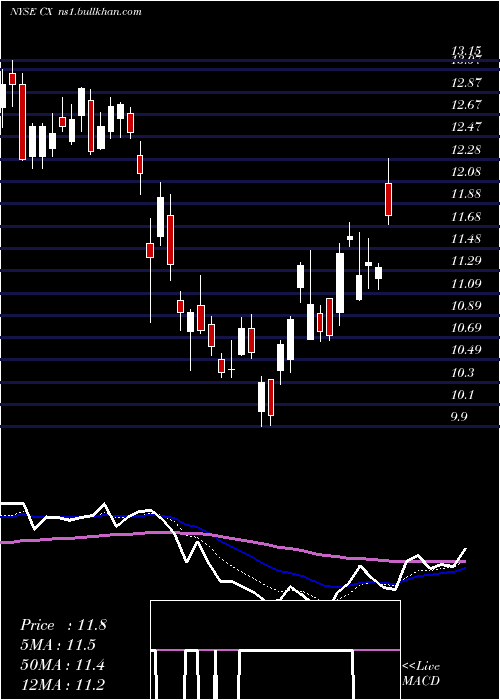Click the blue moving average line's right end
500x700 pixels.
tap(464, 568)
